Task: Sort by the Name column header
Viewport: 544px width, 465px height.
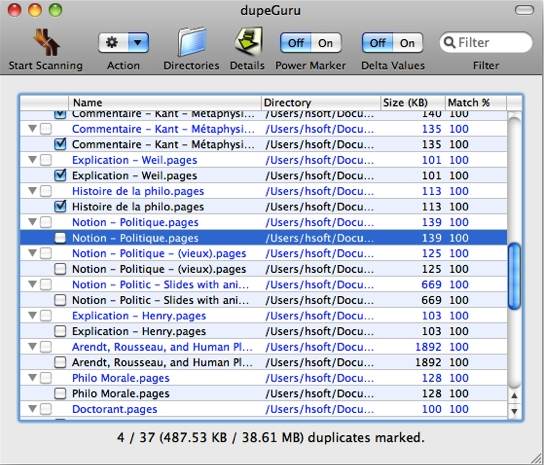Action: pyautogui.click(x=165, y=103)
